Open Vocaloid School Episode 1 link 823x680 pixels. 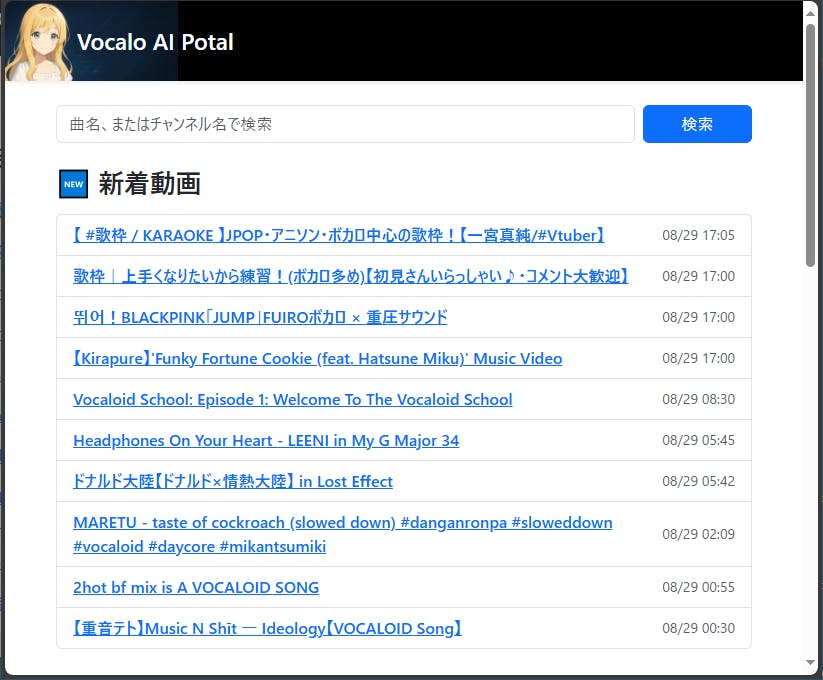point(292,399)
